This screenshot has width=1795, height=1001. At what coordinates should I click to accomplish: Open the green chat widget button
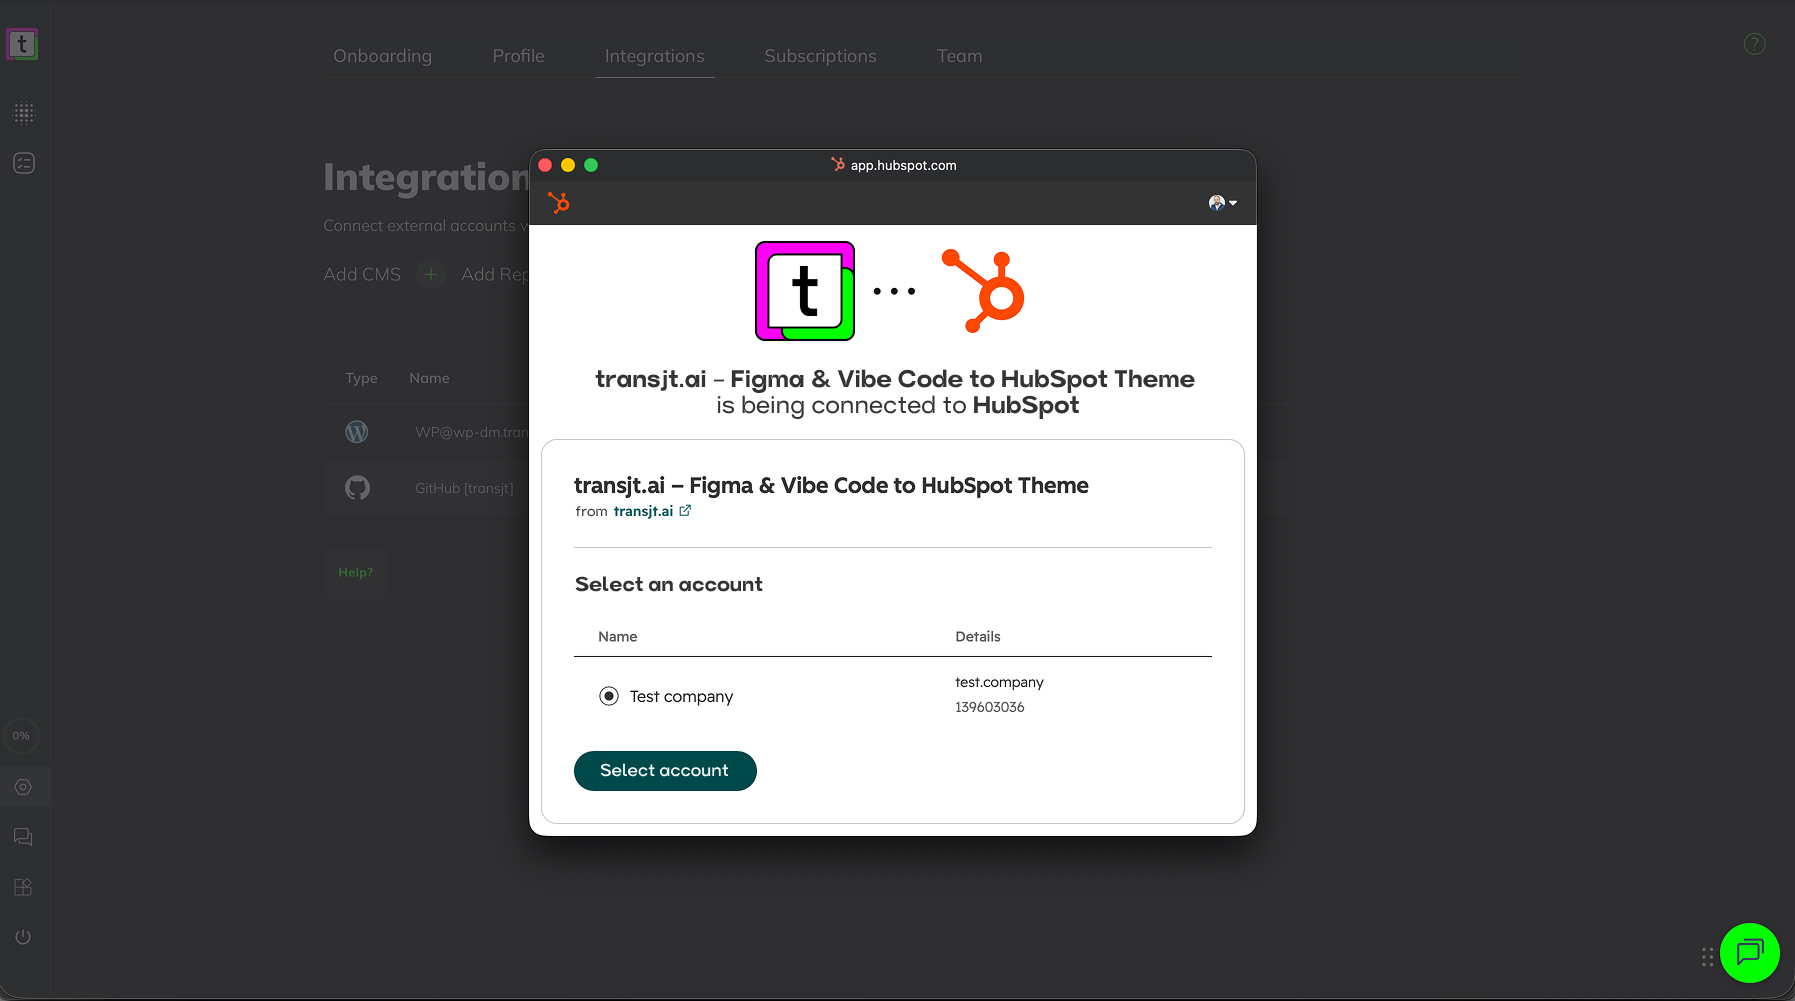(1749, 953)
